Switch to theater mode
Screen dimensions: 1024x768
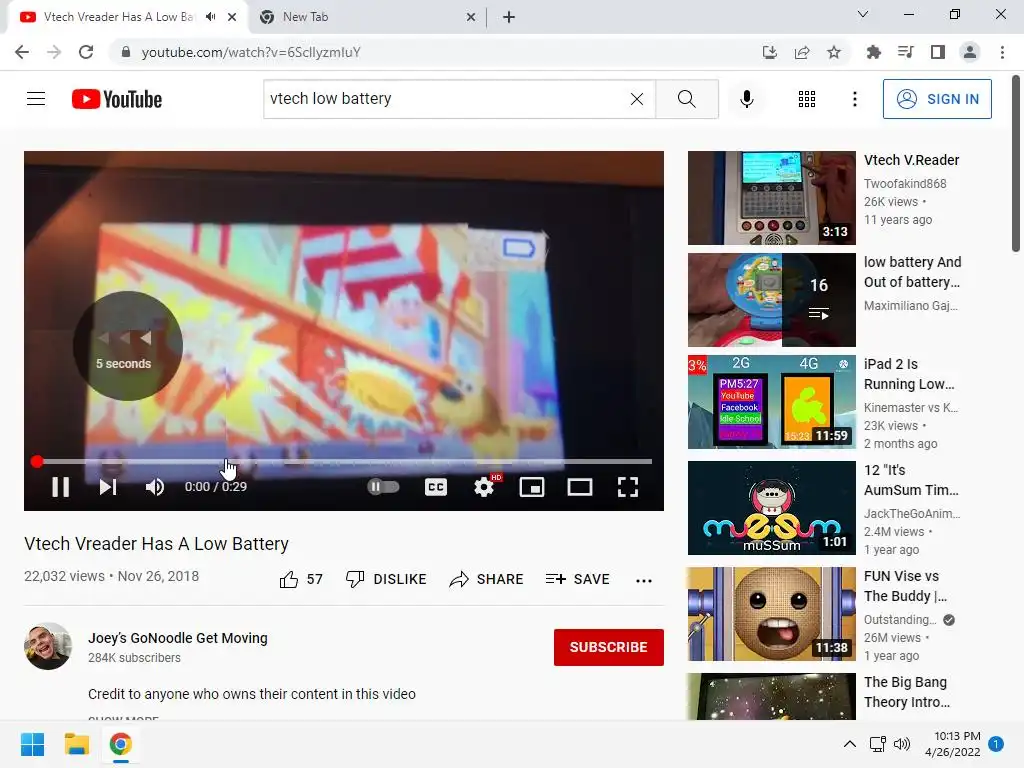click(x=580, y=487)
